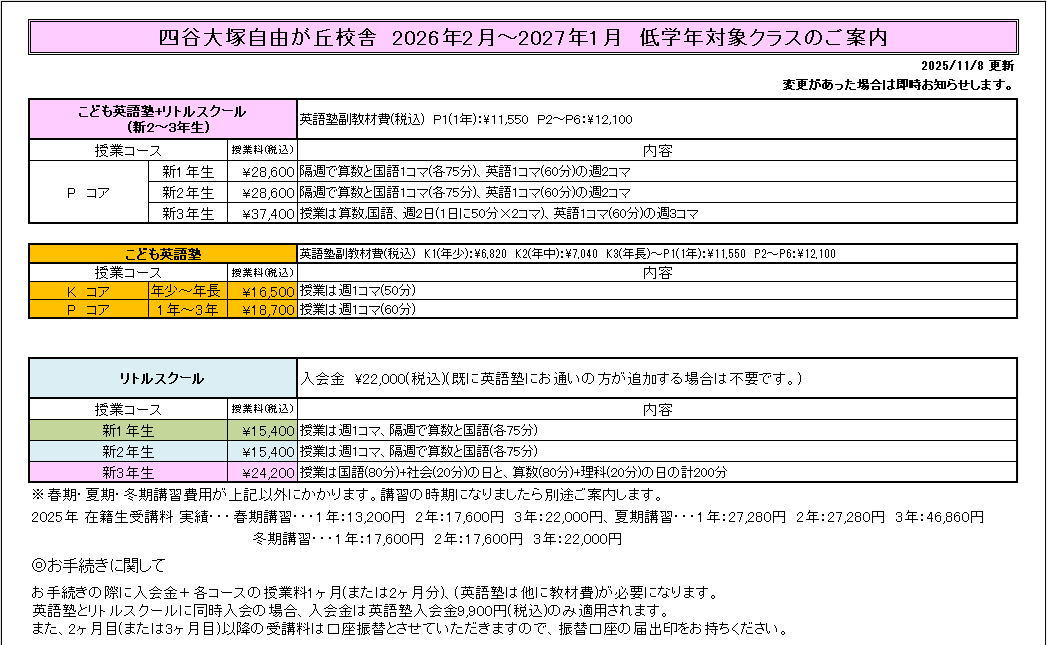
Task: Select the orange K コア course cell
Action: pos(88,291)
